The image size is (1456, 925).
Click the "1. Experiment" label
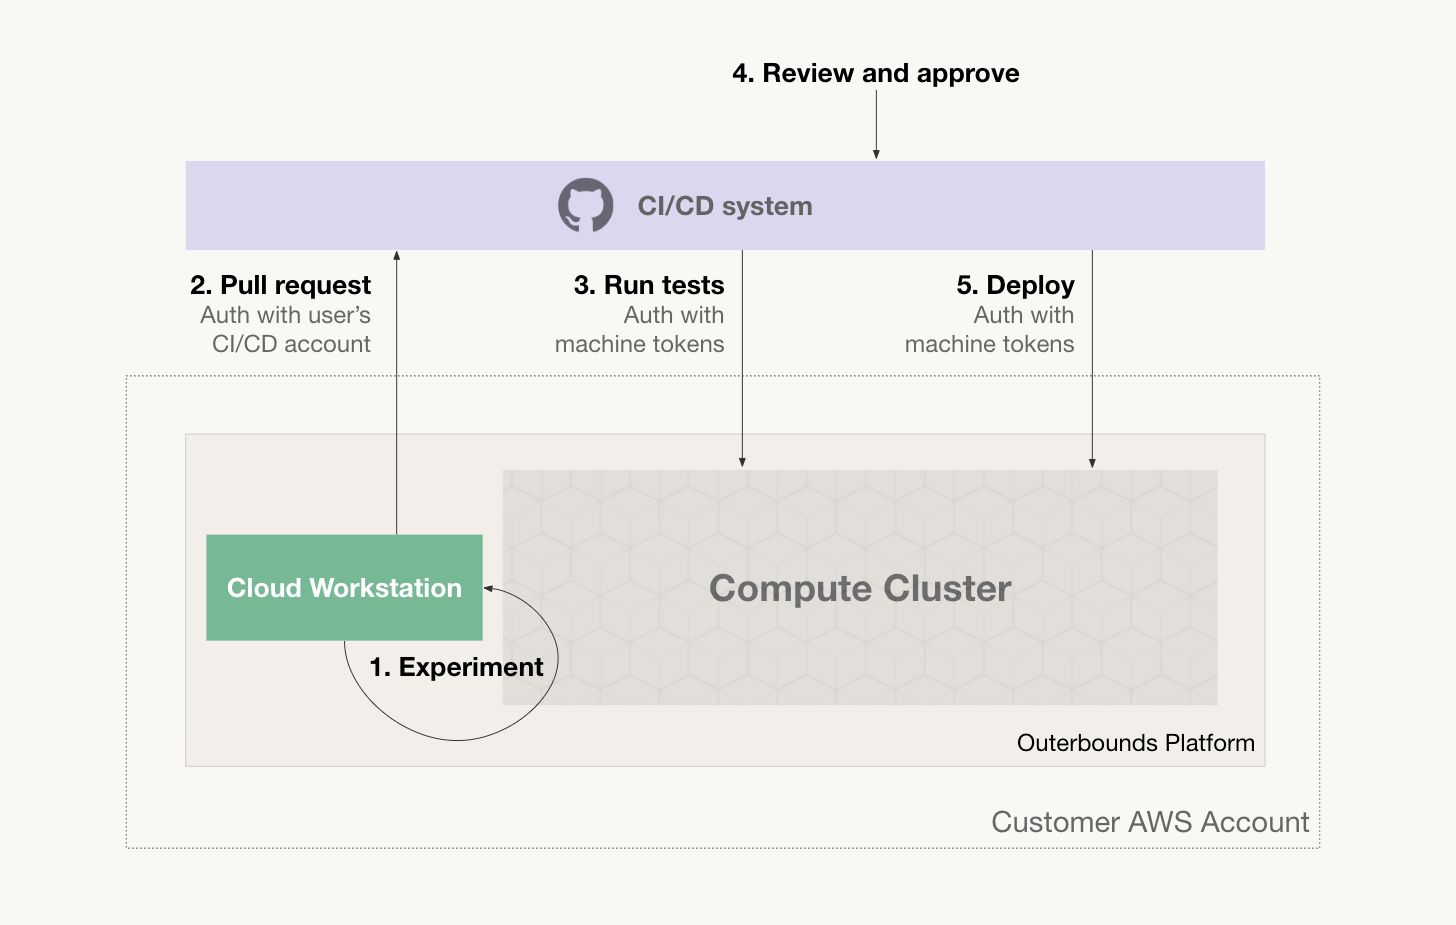pyautogui.click(x=456, y=667)
